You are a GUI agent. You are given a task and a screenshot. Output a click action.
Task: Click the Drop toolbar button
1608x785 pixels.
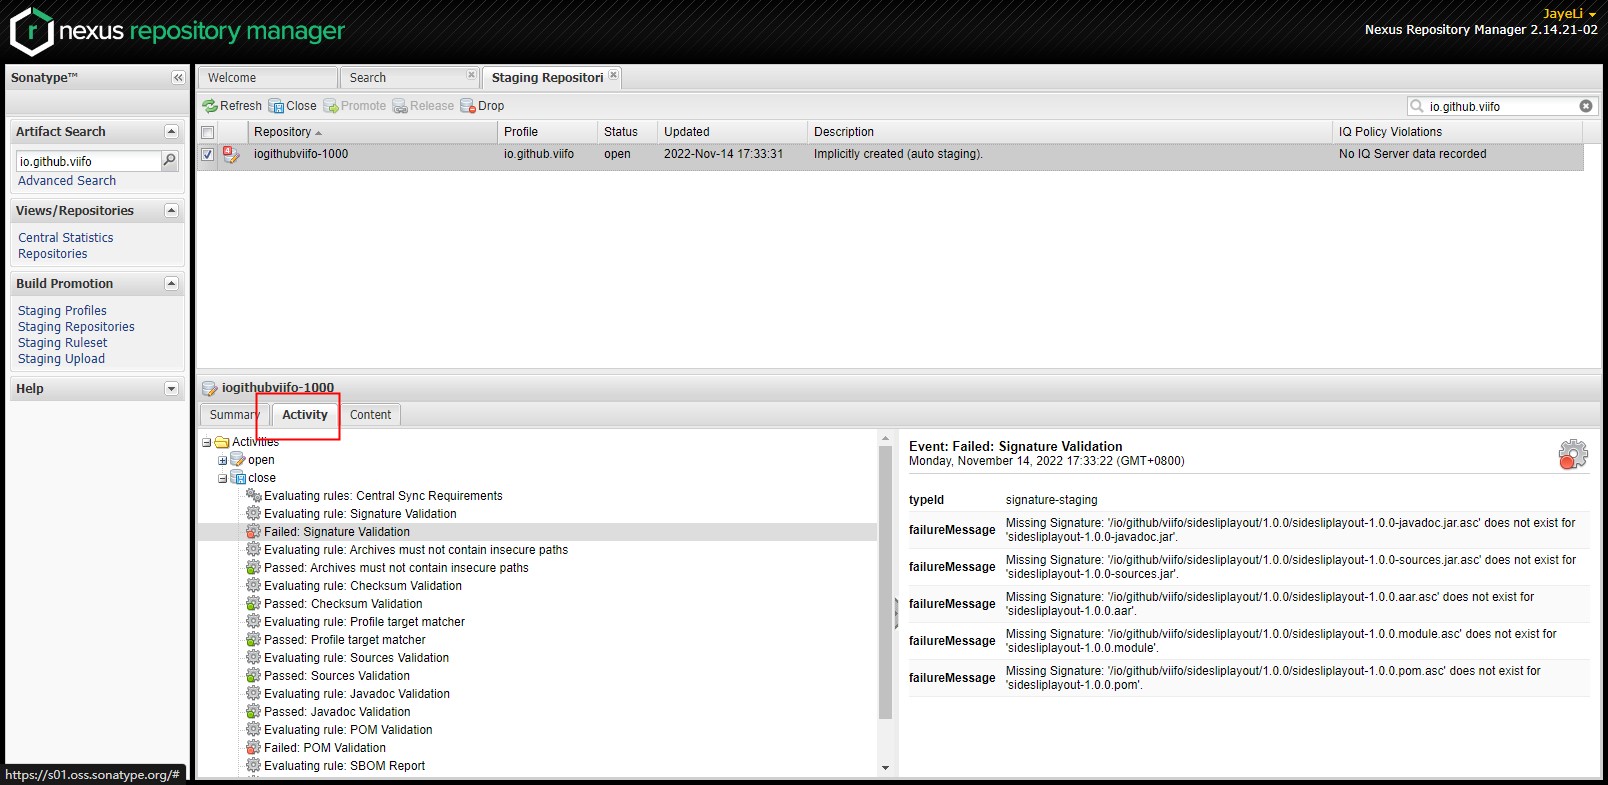[x=482, y=106]
